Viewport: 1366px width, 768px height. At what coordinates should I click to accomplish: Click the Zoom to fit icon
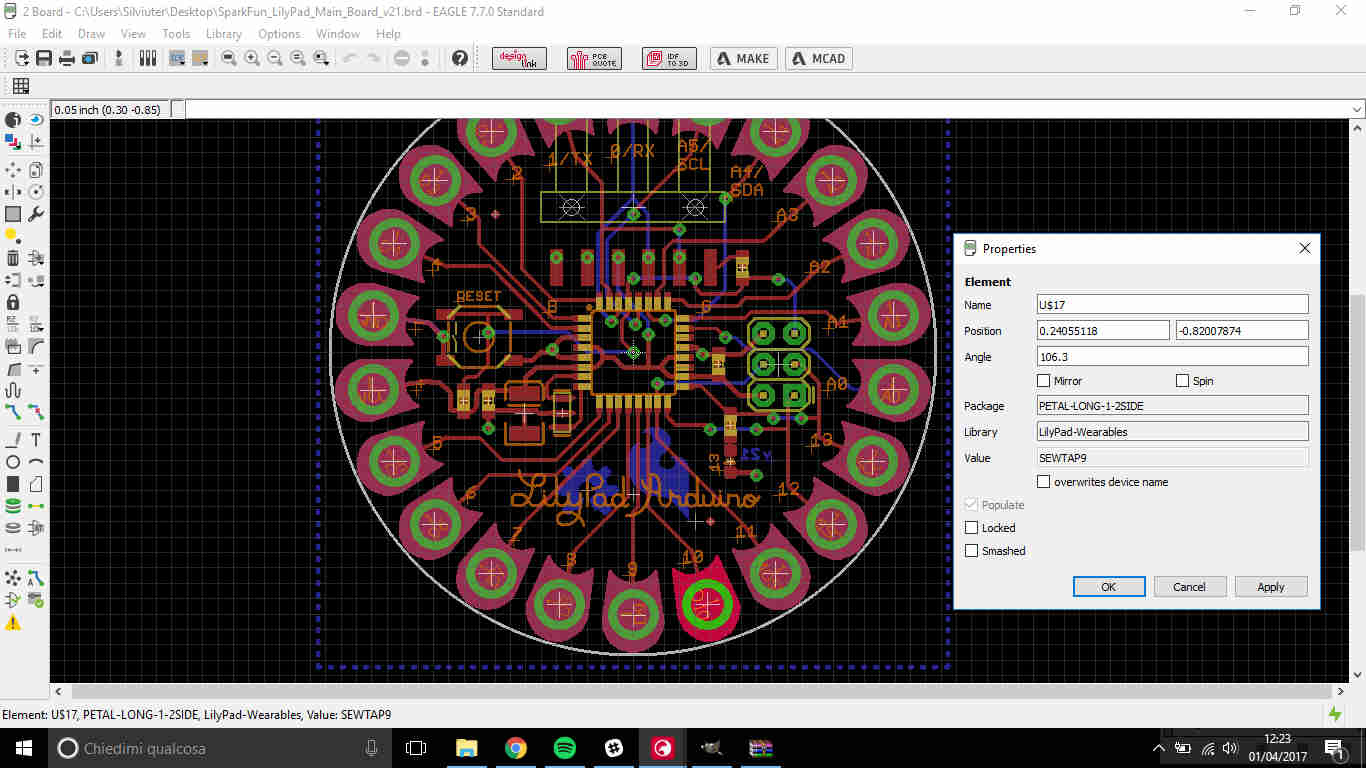coord(229,58)
